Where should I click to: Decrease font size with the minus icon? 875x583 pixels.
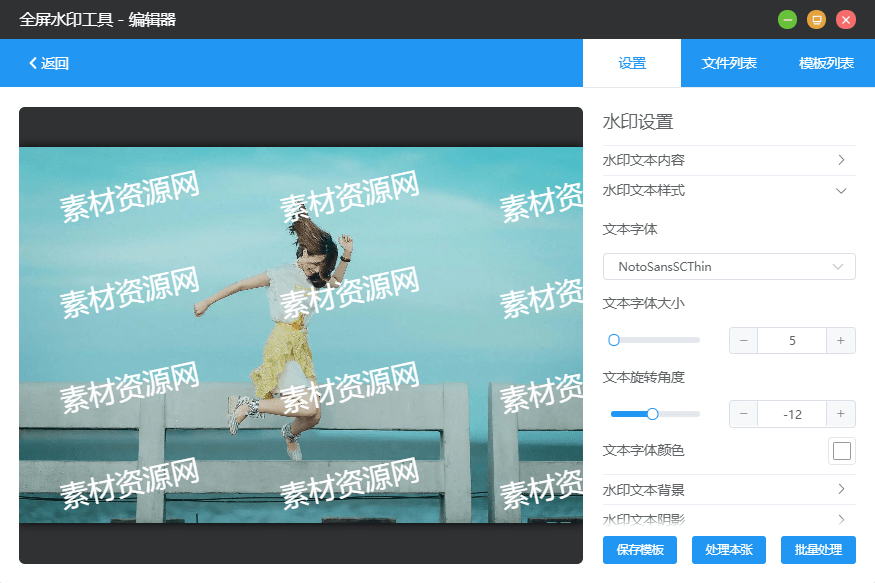click(744, 340)
